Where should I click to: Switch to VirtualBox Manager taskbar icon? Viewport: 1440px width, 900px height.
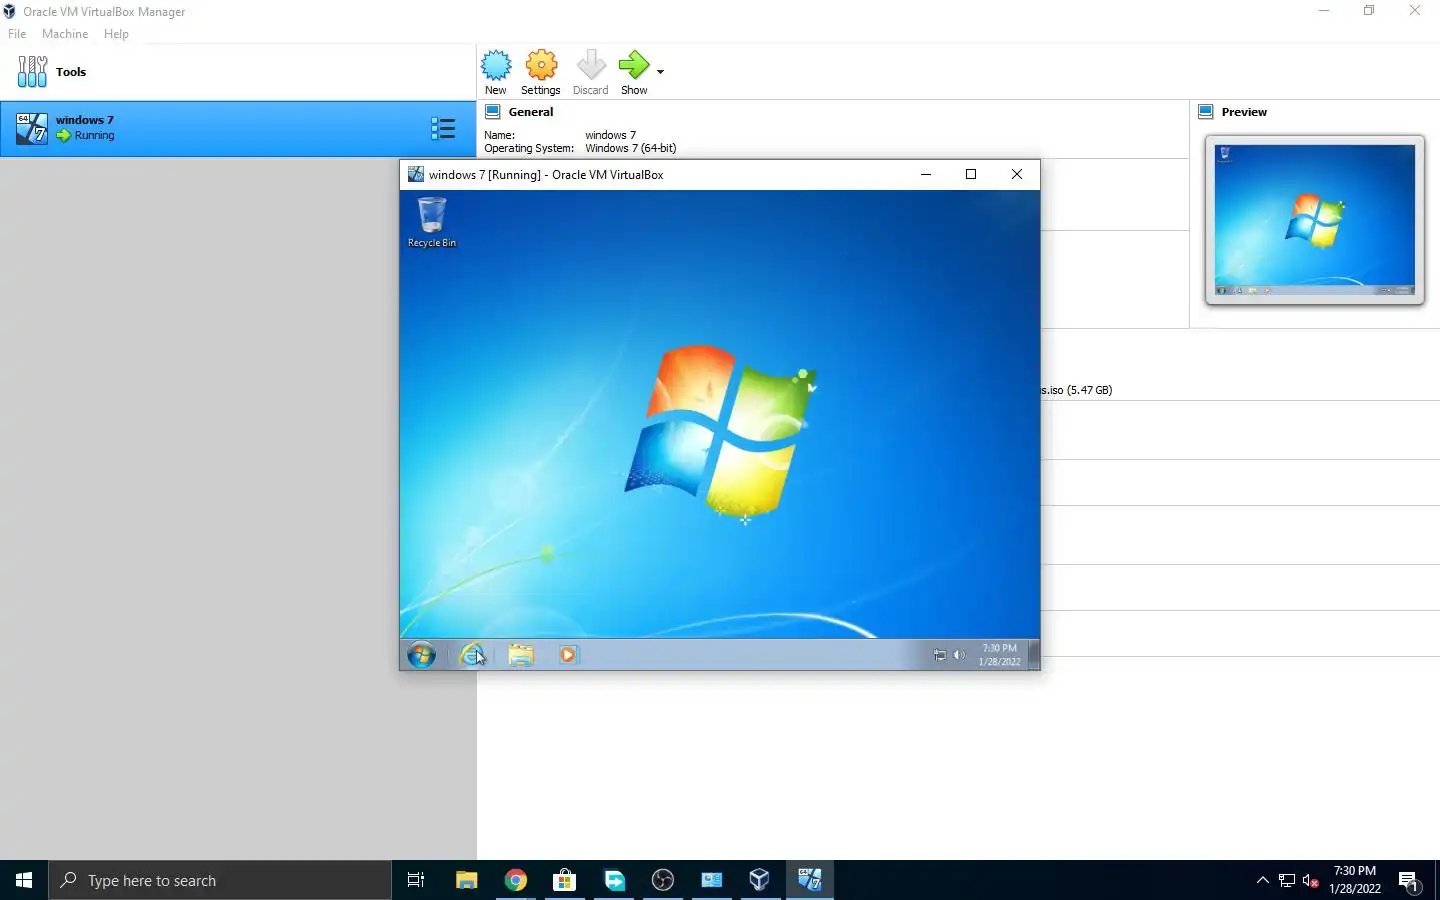coord(760,880)
